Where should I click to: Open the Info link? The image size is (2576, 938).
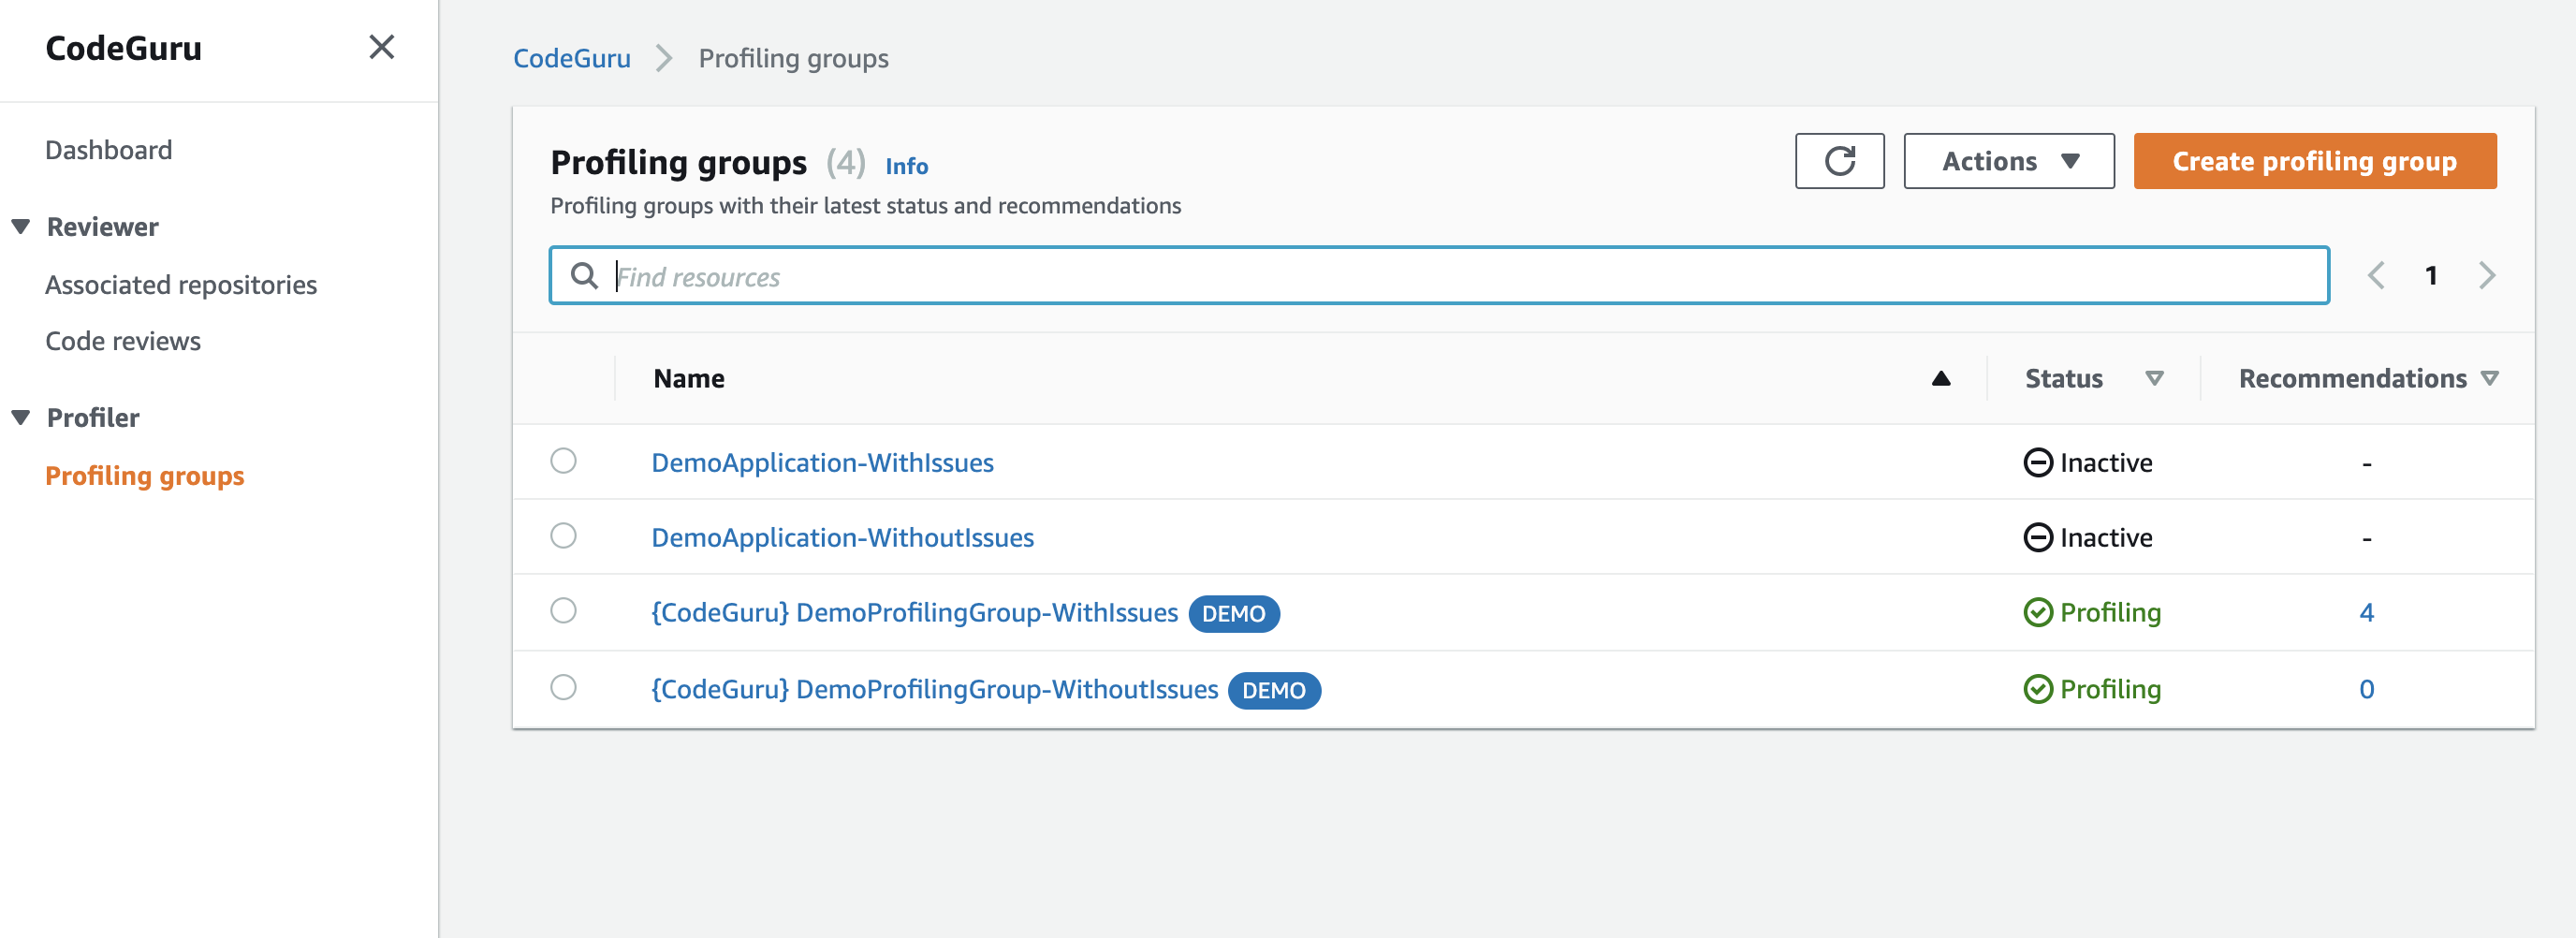[906, 166]
